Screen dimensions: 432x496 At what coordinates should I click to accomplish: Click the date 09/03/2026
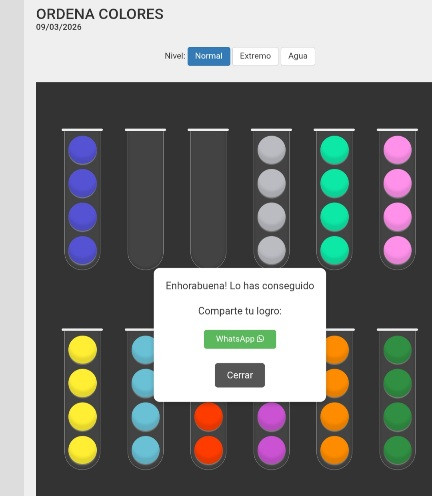pyautogui.click(x=59, y=27)
